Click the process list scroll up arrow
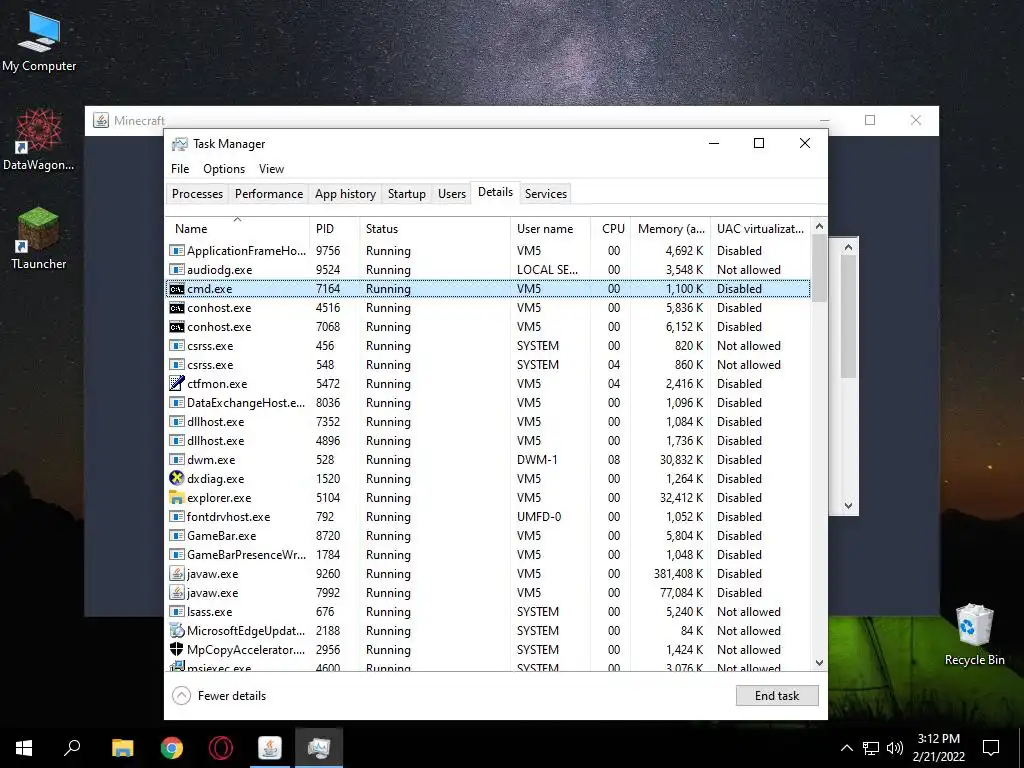Image resolution: width=1024 pixels, height=768 pixels. point(819,226)
